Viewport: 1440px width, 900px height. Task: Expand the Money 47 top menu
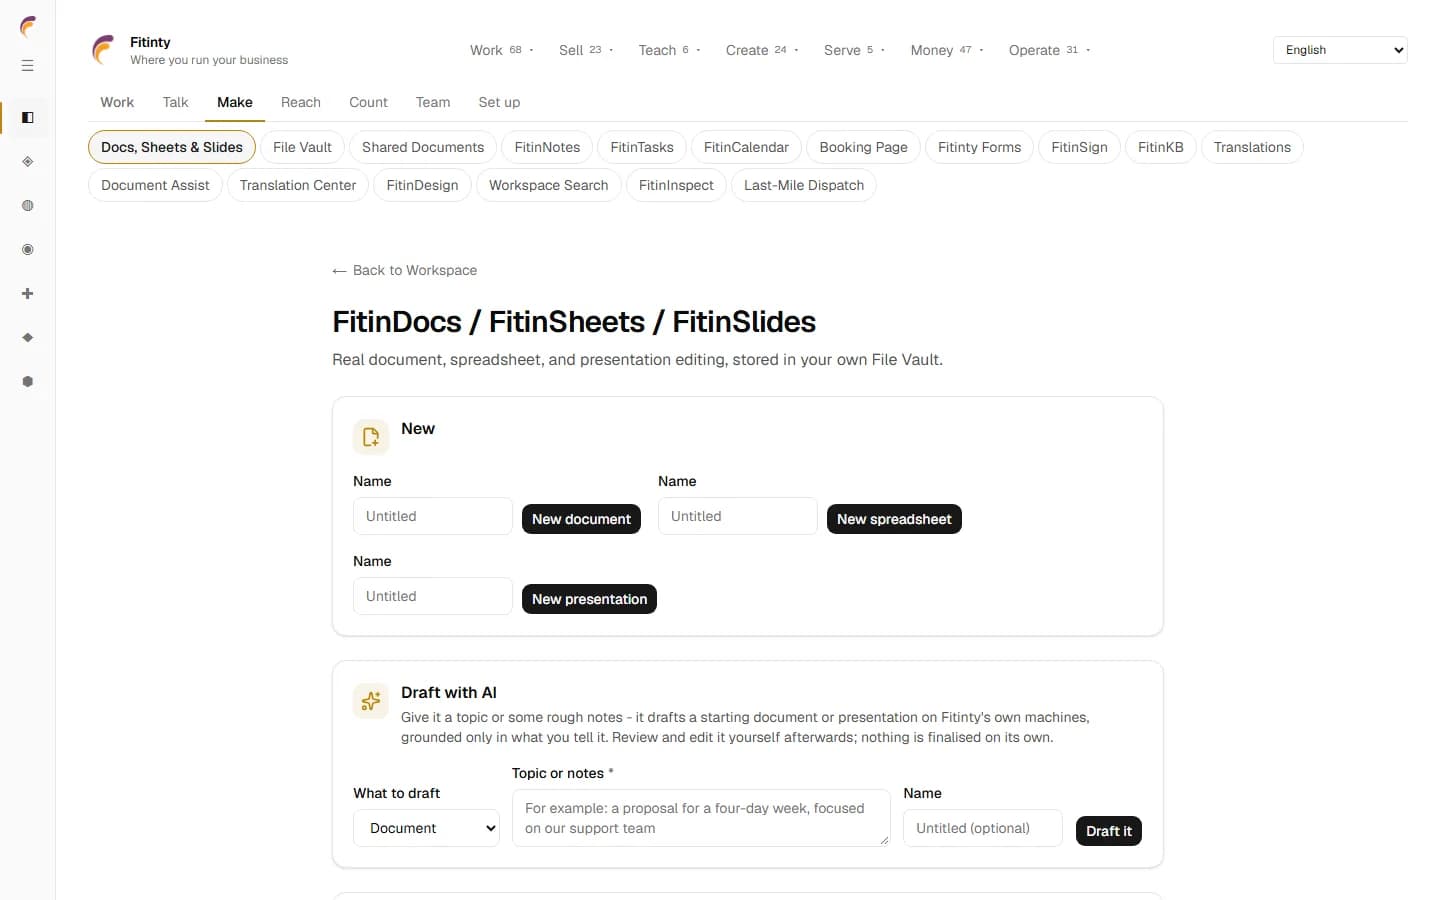pos(947,50)
